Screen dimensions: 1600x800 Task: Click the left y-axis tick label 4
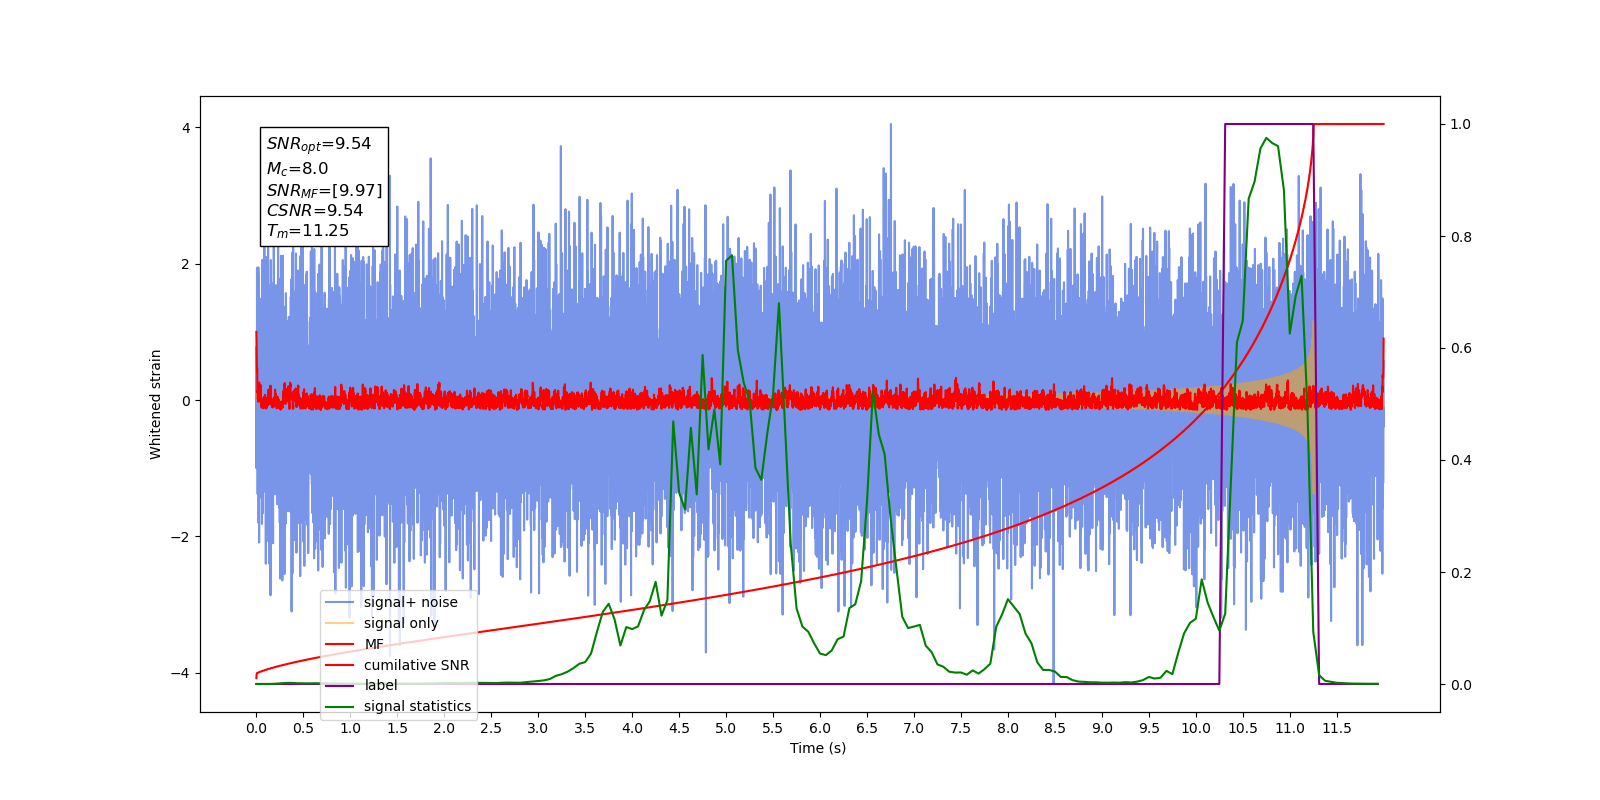pyautogui.click(x=186, y=128)
